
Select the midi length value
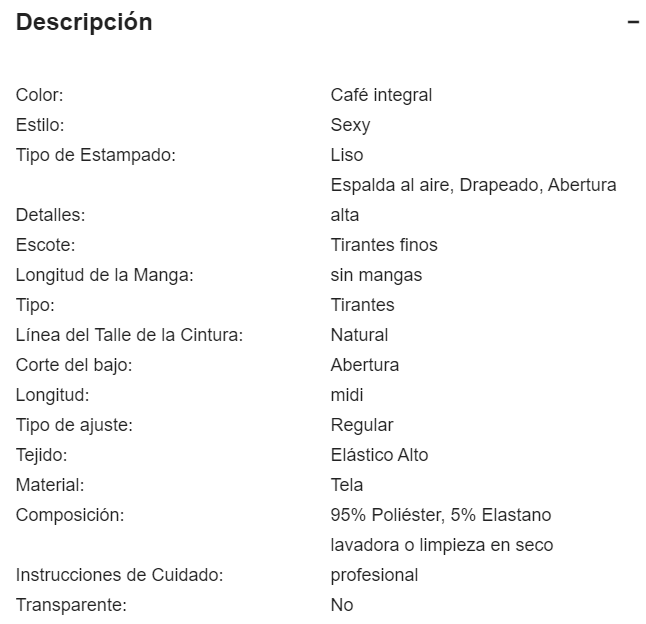click(x=347, y=395)
